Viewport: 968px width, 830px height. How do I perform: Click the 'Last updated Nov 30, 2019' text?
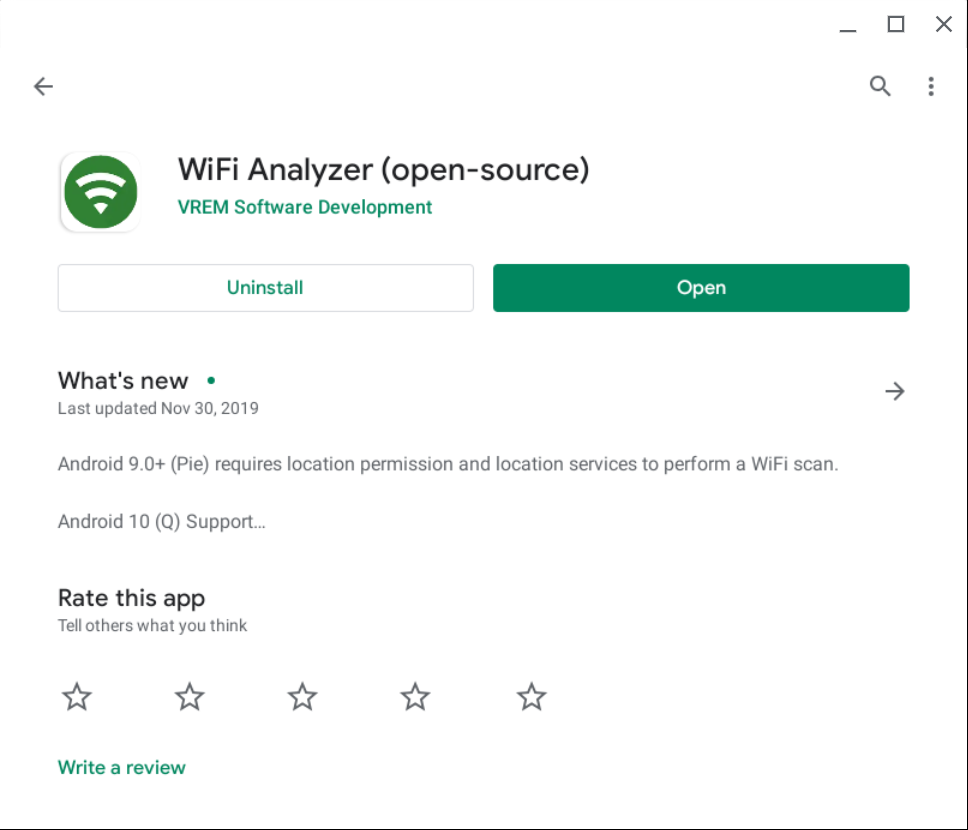click(x=158, y=408)
